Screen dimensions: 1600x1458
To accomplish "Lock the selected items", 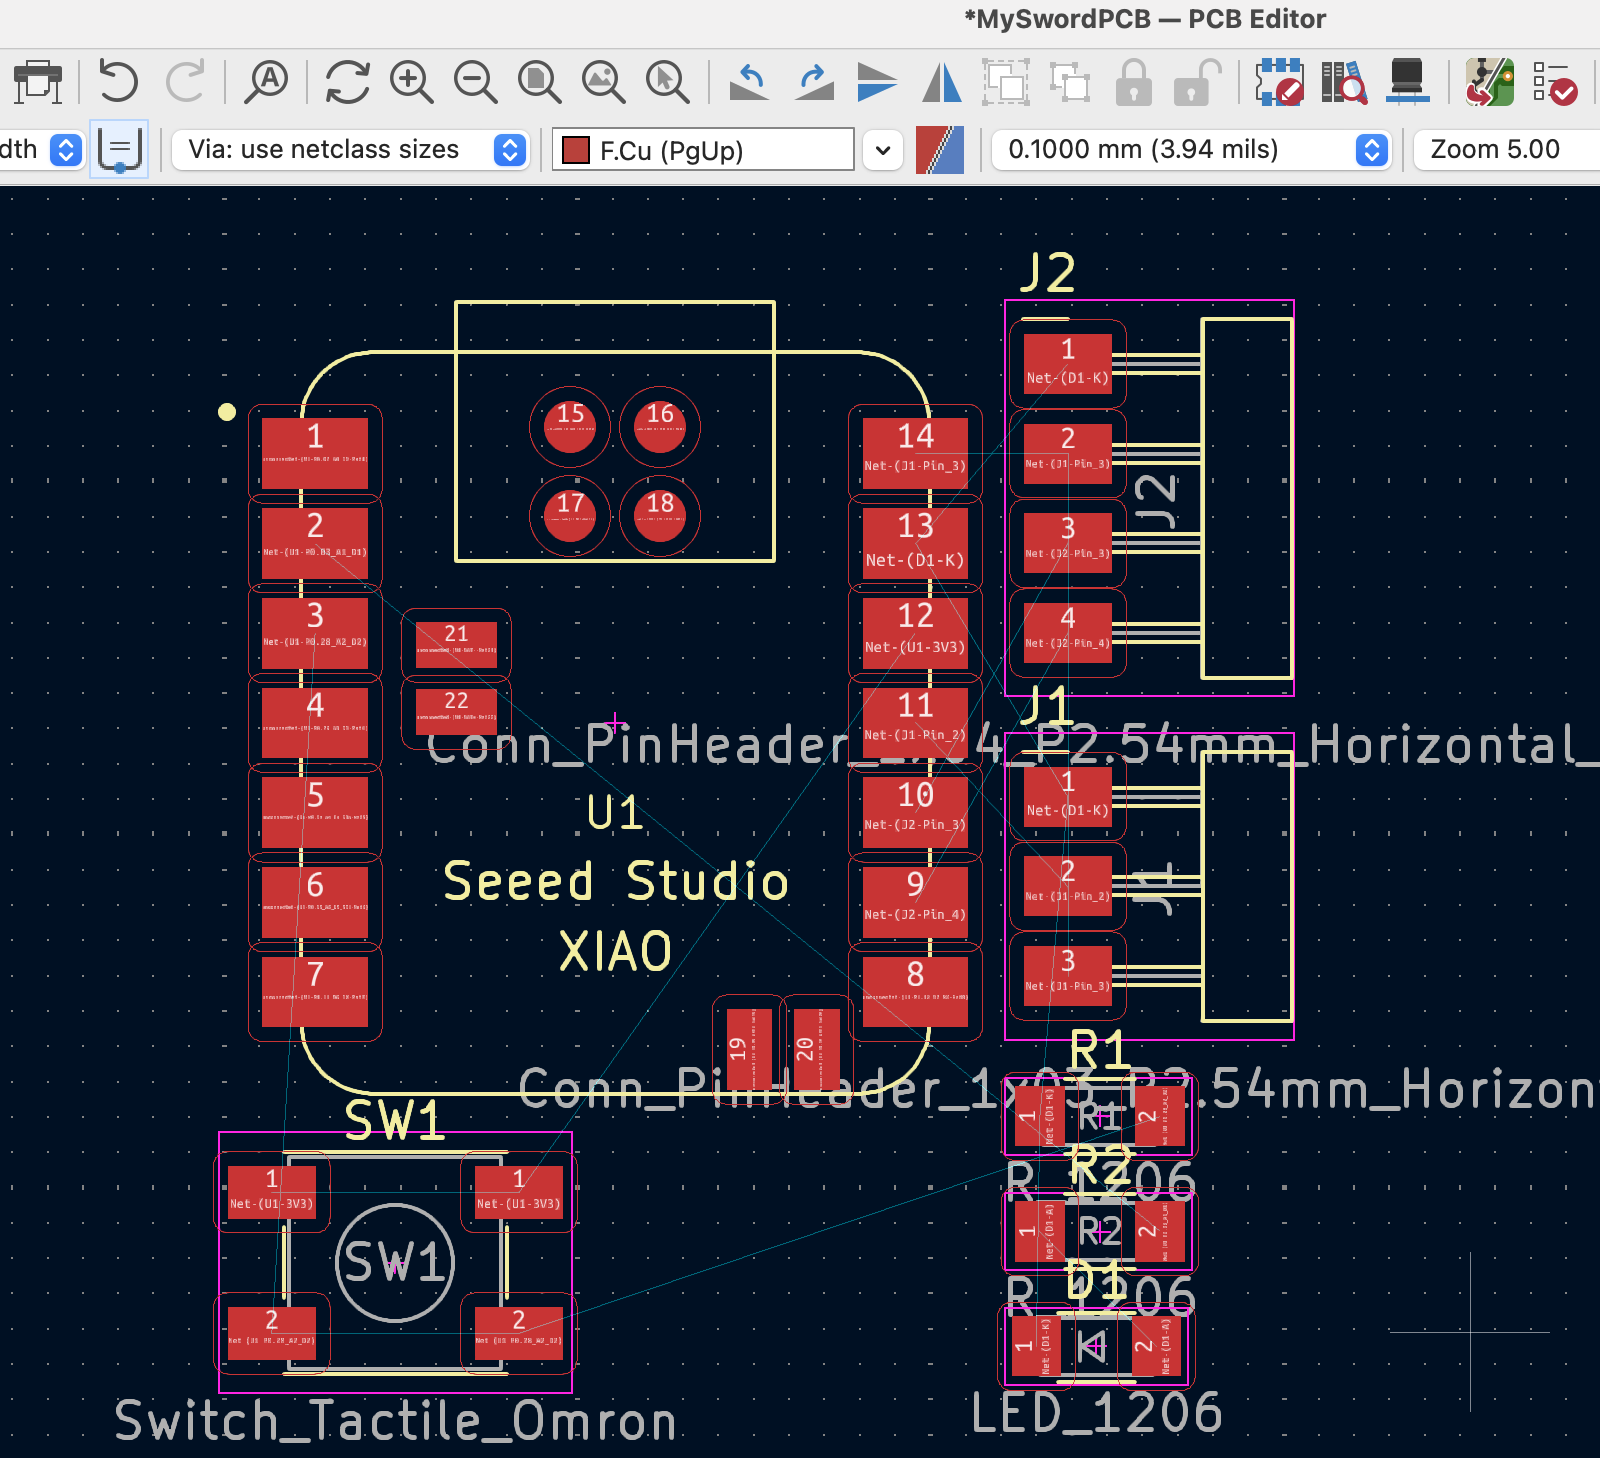I will [1133, 82].
